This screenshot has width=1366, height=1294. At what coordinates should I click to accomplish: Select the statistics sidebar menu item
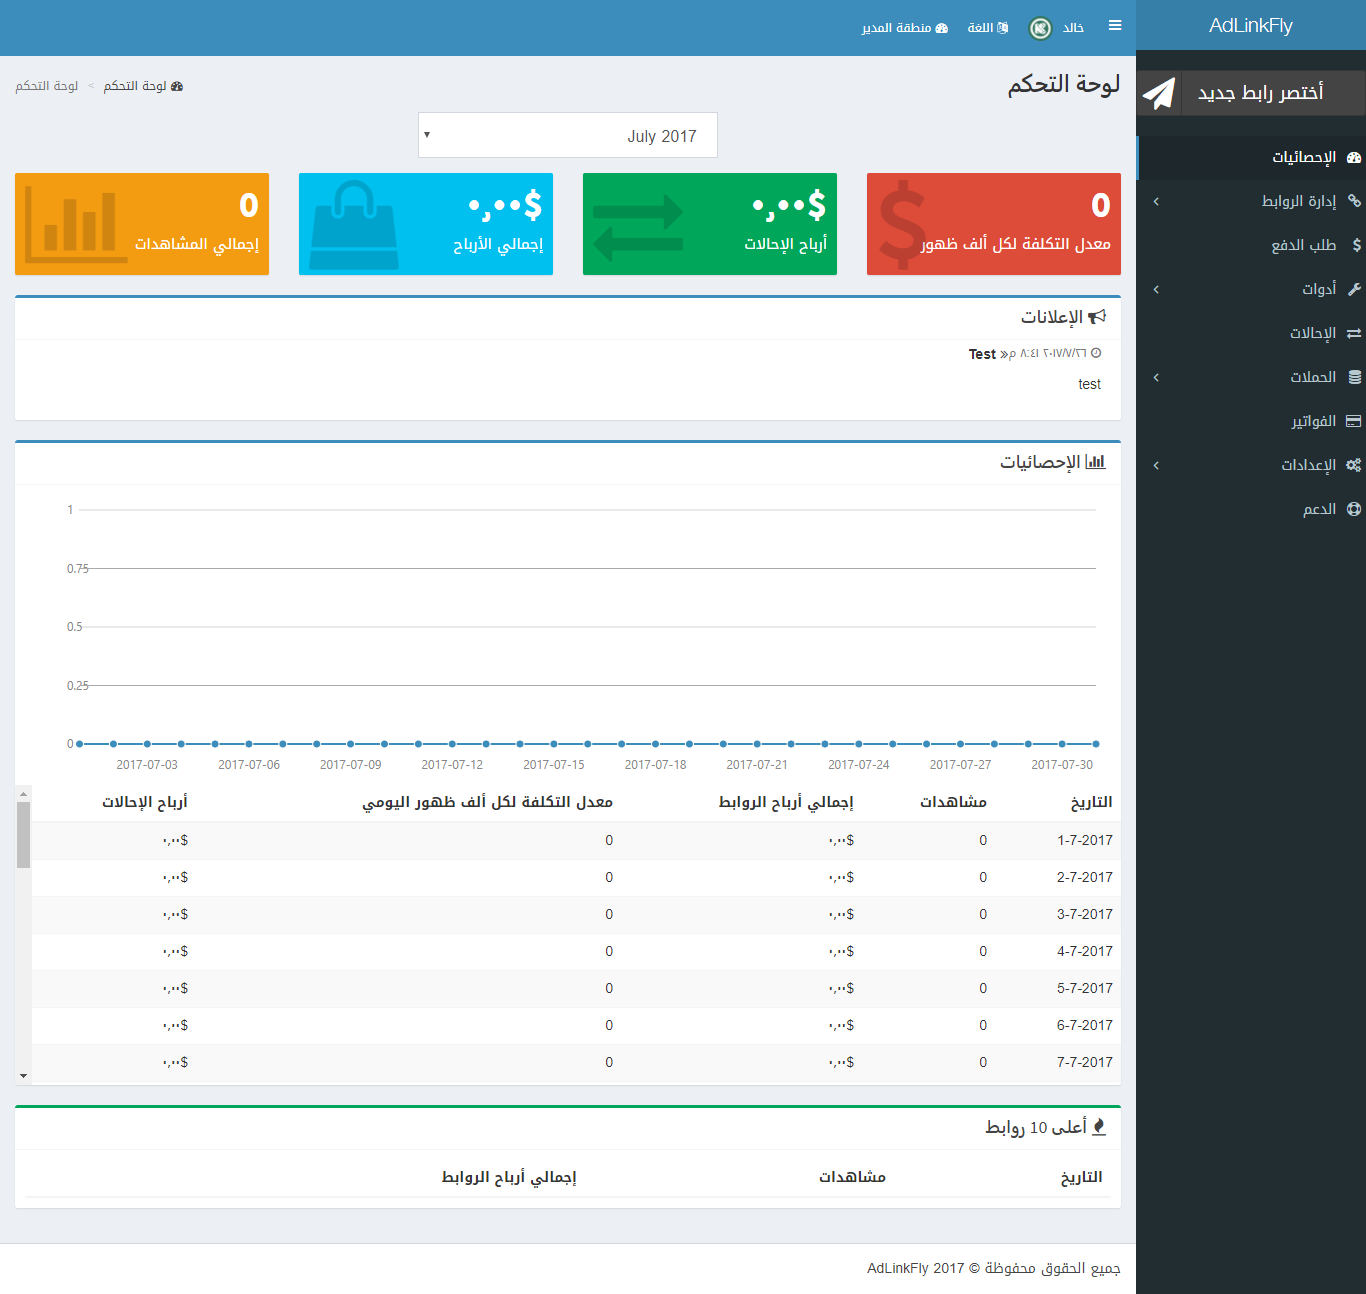[x=1304, y=157]
